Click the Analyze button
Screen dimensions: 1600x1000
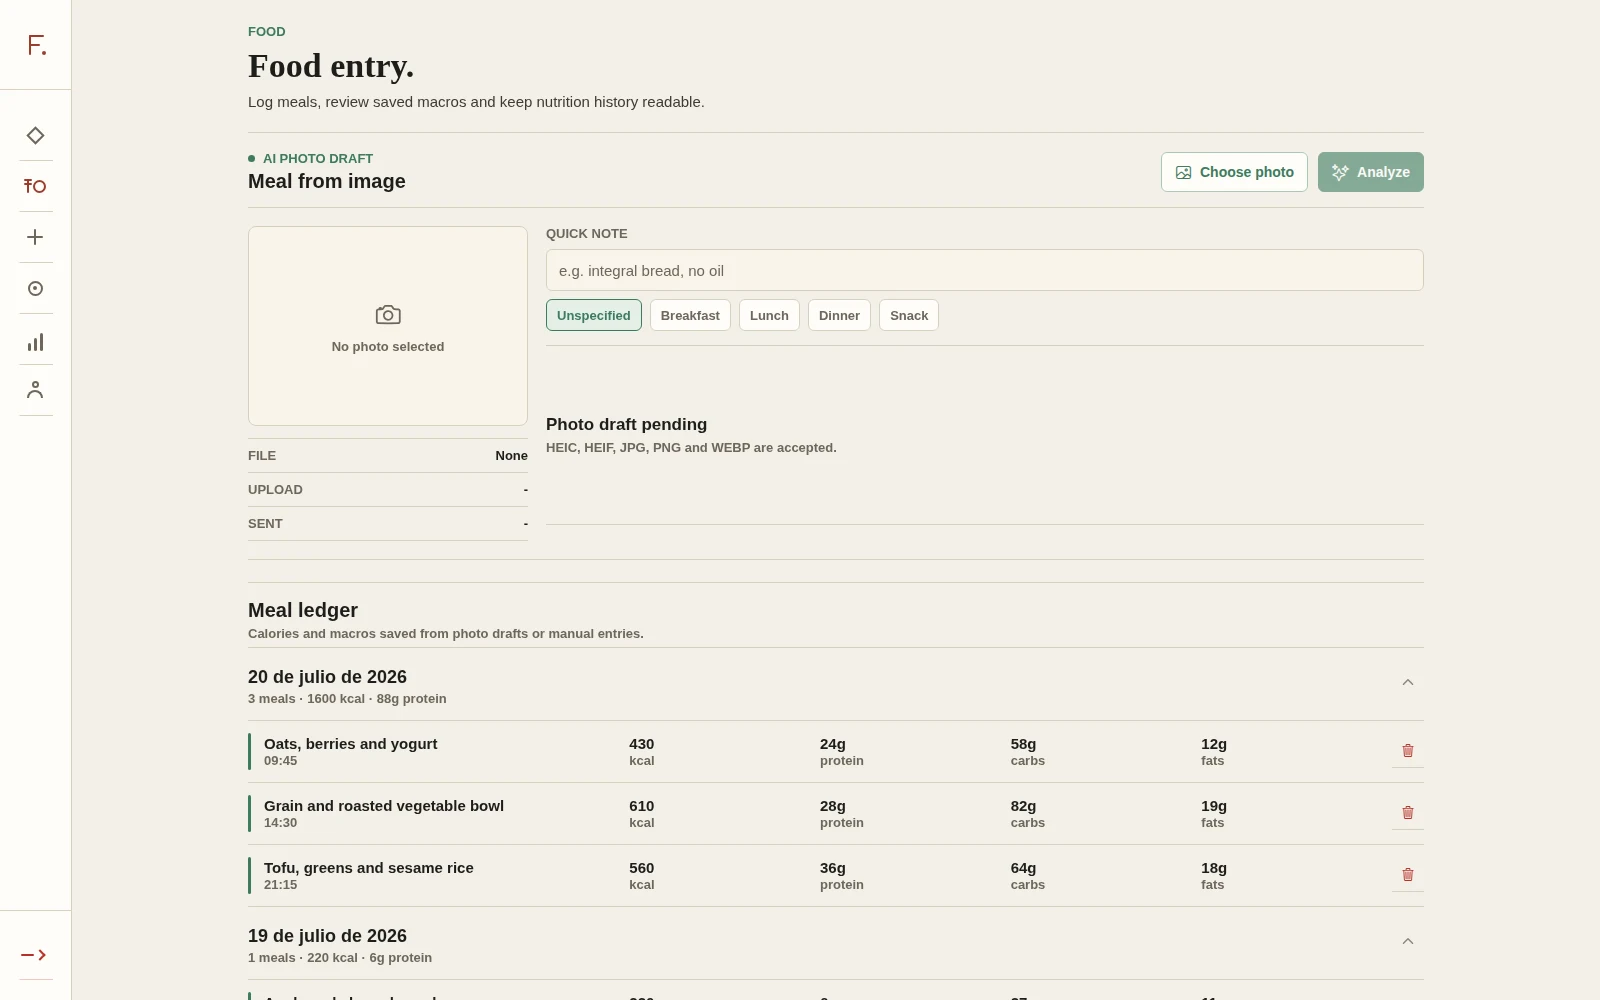(x=1370, y=172)
